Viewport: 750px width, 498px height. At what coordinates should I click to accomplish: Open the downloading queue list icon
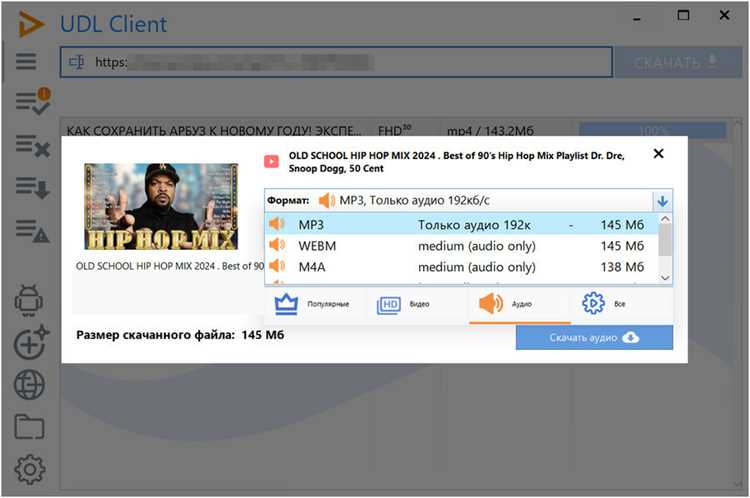[33, 188]
